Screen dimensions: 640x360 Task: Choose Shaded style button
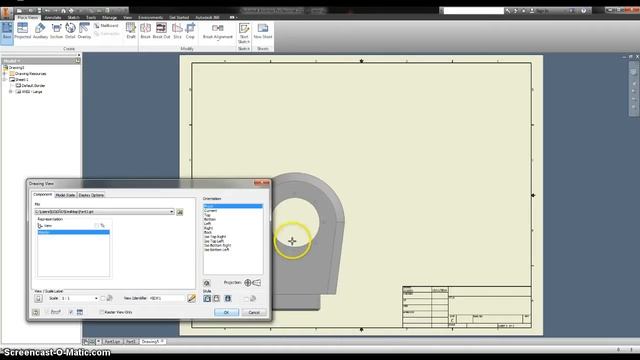click(x=228, y=298)
